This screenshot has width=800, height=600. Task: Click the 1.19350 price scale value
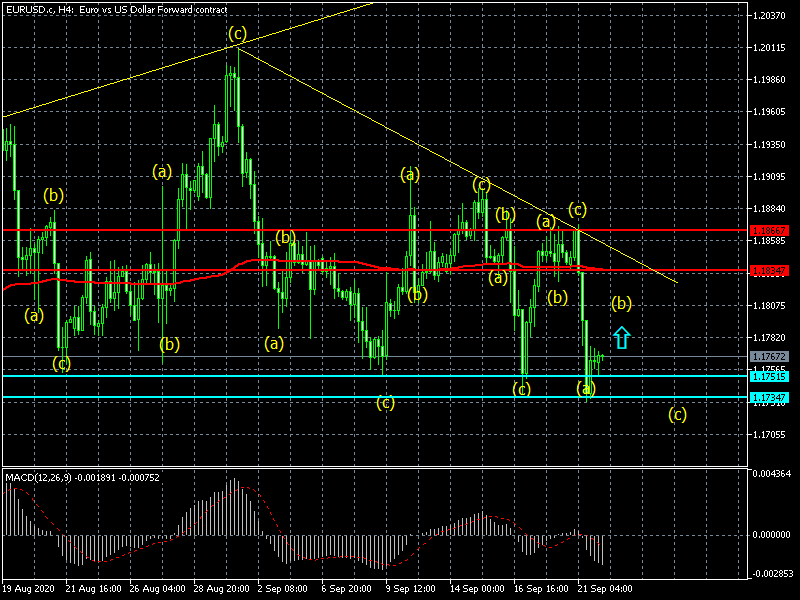[x=772, y=145]
